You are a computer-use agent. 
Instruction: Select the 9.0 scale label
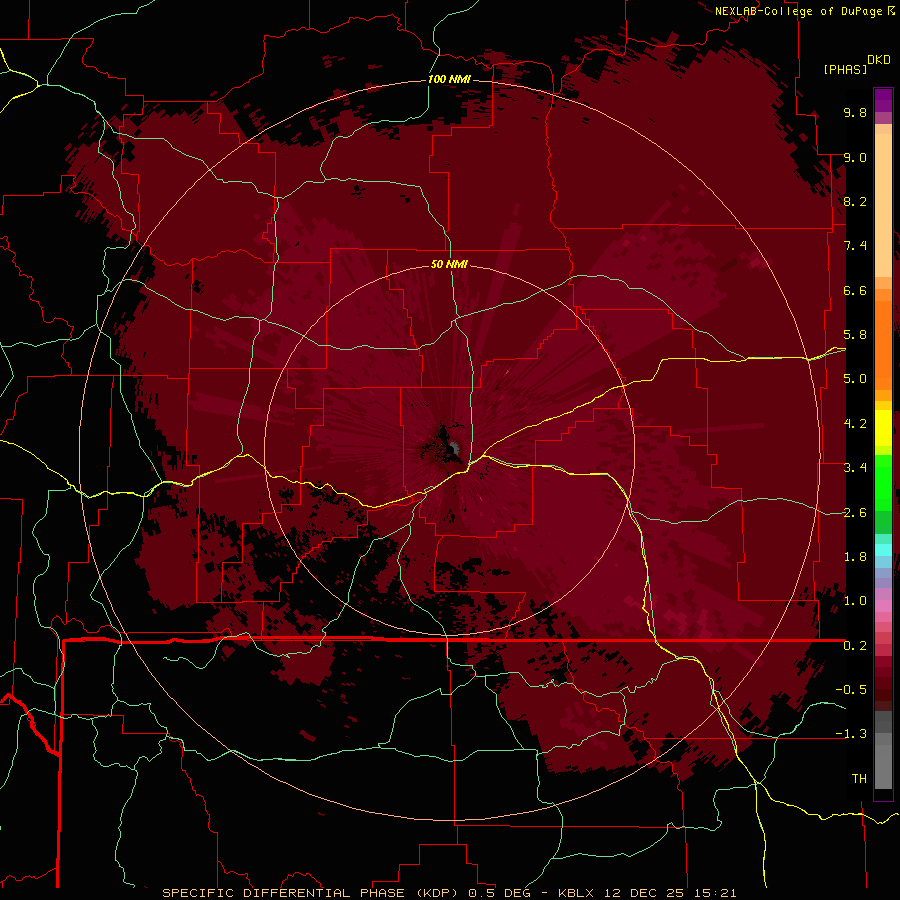click(x=855, y=157)
